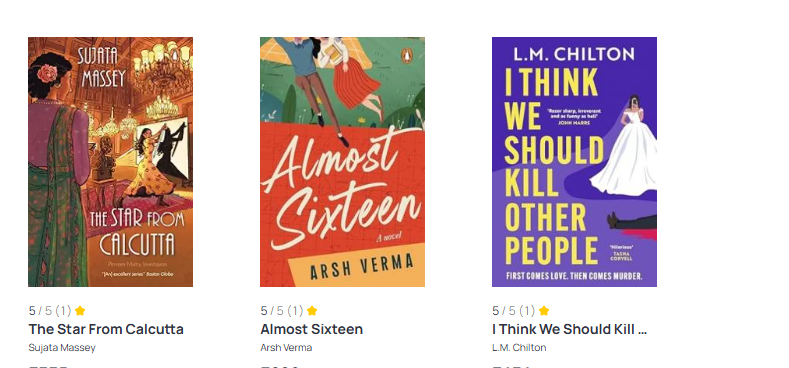The height and width of the screenshot is (368, 789).
Task: Open The Star From Calcutta book cover
Action: 110,162
